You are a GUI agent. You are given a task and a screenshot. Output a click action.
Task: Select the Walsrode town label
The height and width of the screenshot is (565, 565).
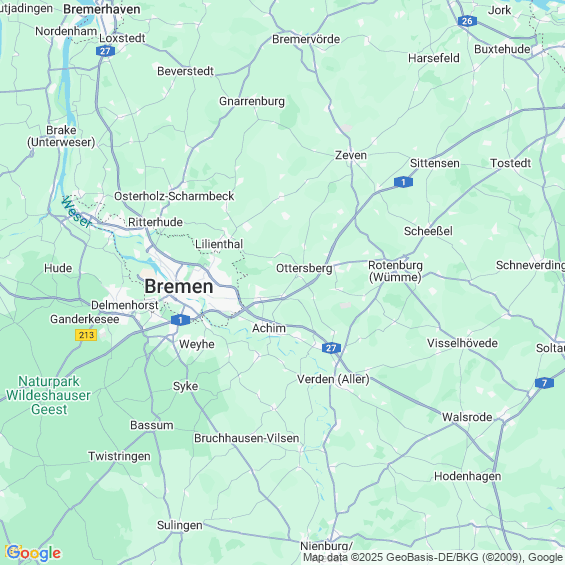point(467,417)
